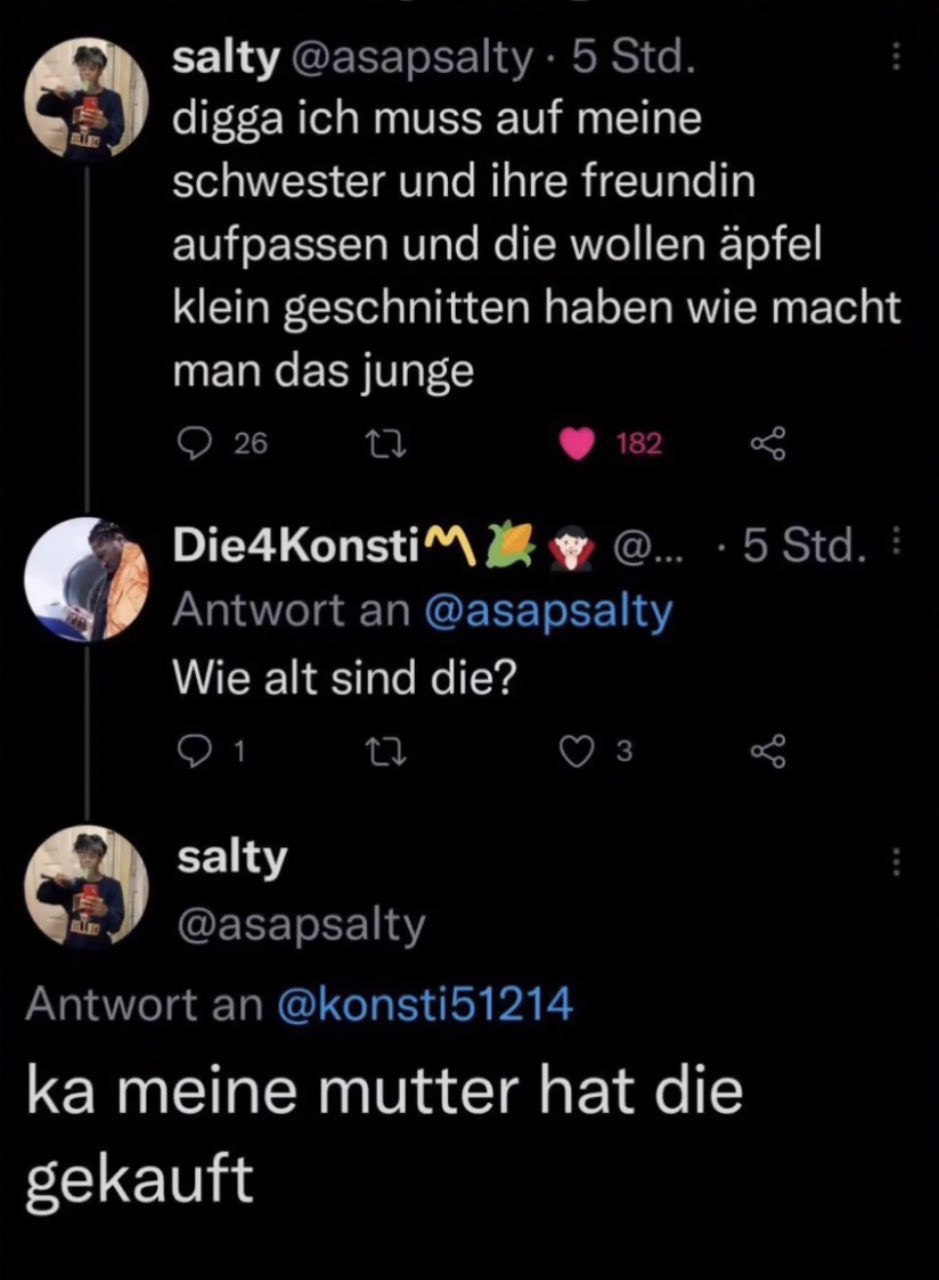Like Die4Konsti's reply with 3 likes
The height and width of the screenshot is (1280, 939).
coord(577,753)
